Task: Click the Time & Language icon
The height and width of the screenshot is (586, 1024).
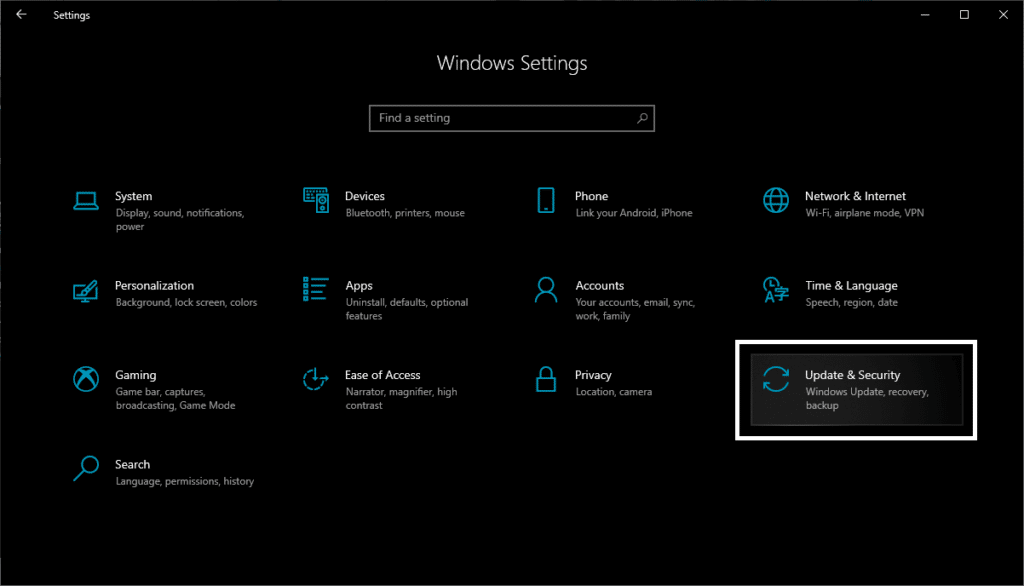Action: pyautogui.click(x=776, y=290)
